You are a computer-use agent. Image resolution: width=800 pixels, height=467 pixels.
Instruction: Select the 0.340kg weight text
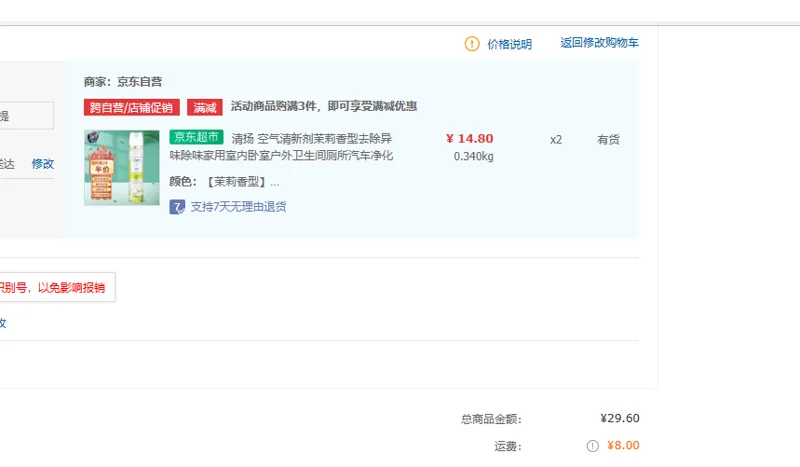473,157
